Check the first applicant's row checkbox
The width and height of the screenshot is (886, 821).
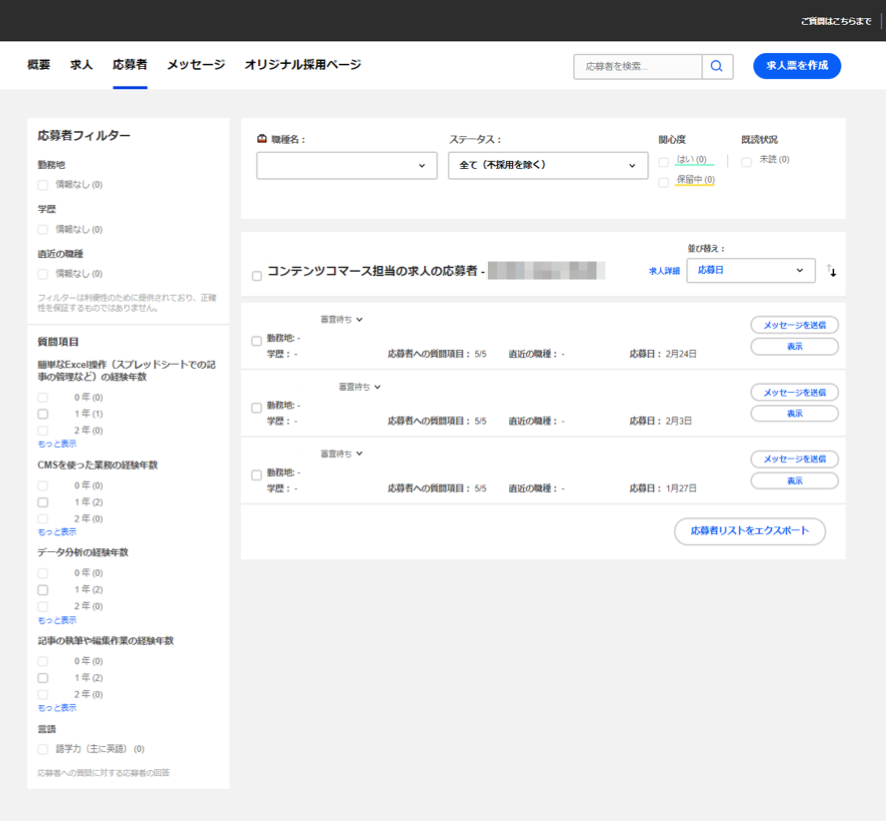point(256,341)
